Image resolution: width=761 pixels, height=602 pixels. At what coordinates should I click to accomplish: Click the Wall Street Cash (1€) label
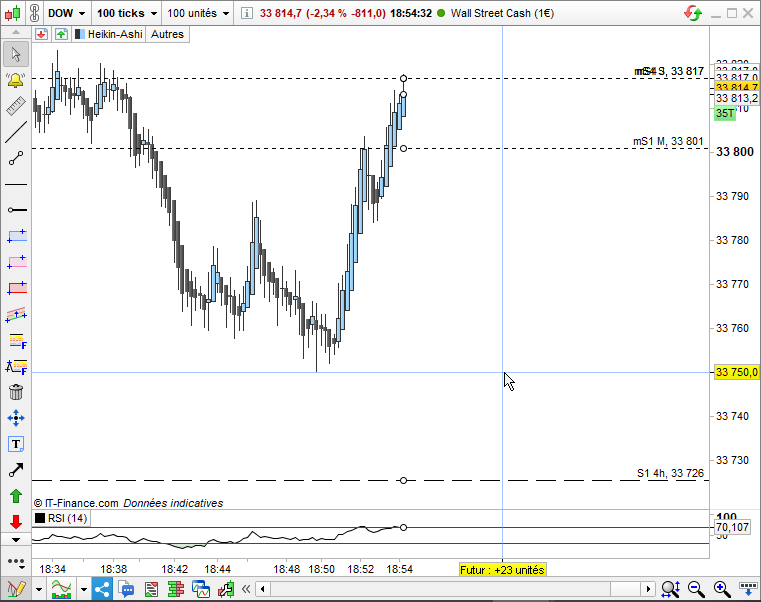click(502, 13)
